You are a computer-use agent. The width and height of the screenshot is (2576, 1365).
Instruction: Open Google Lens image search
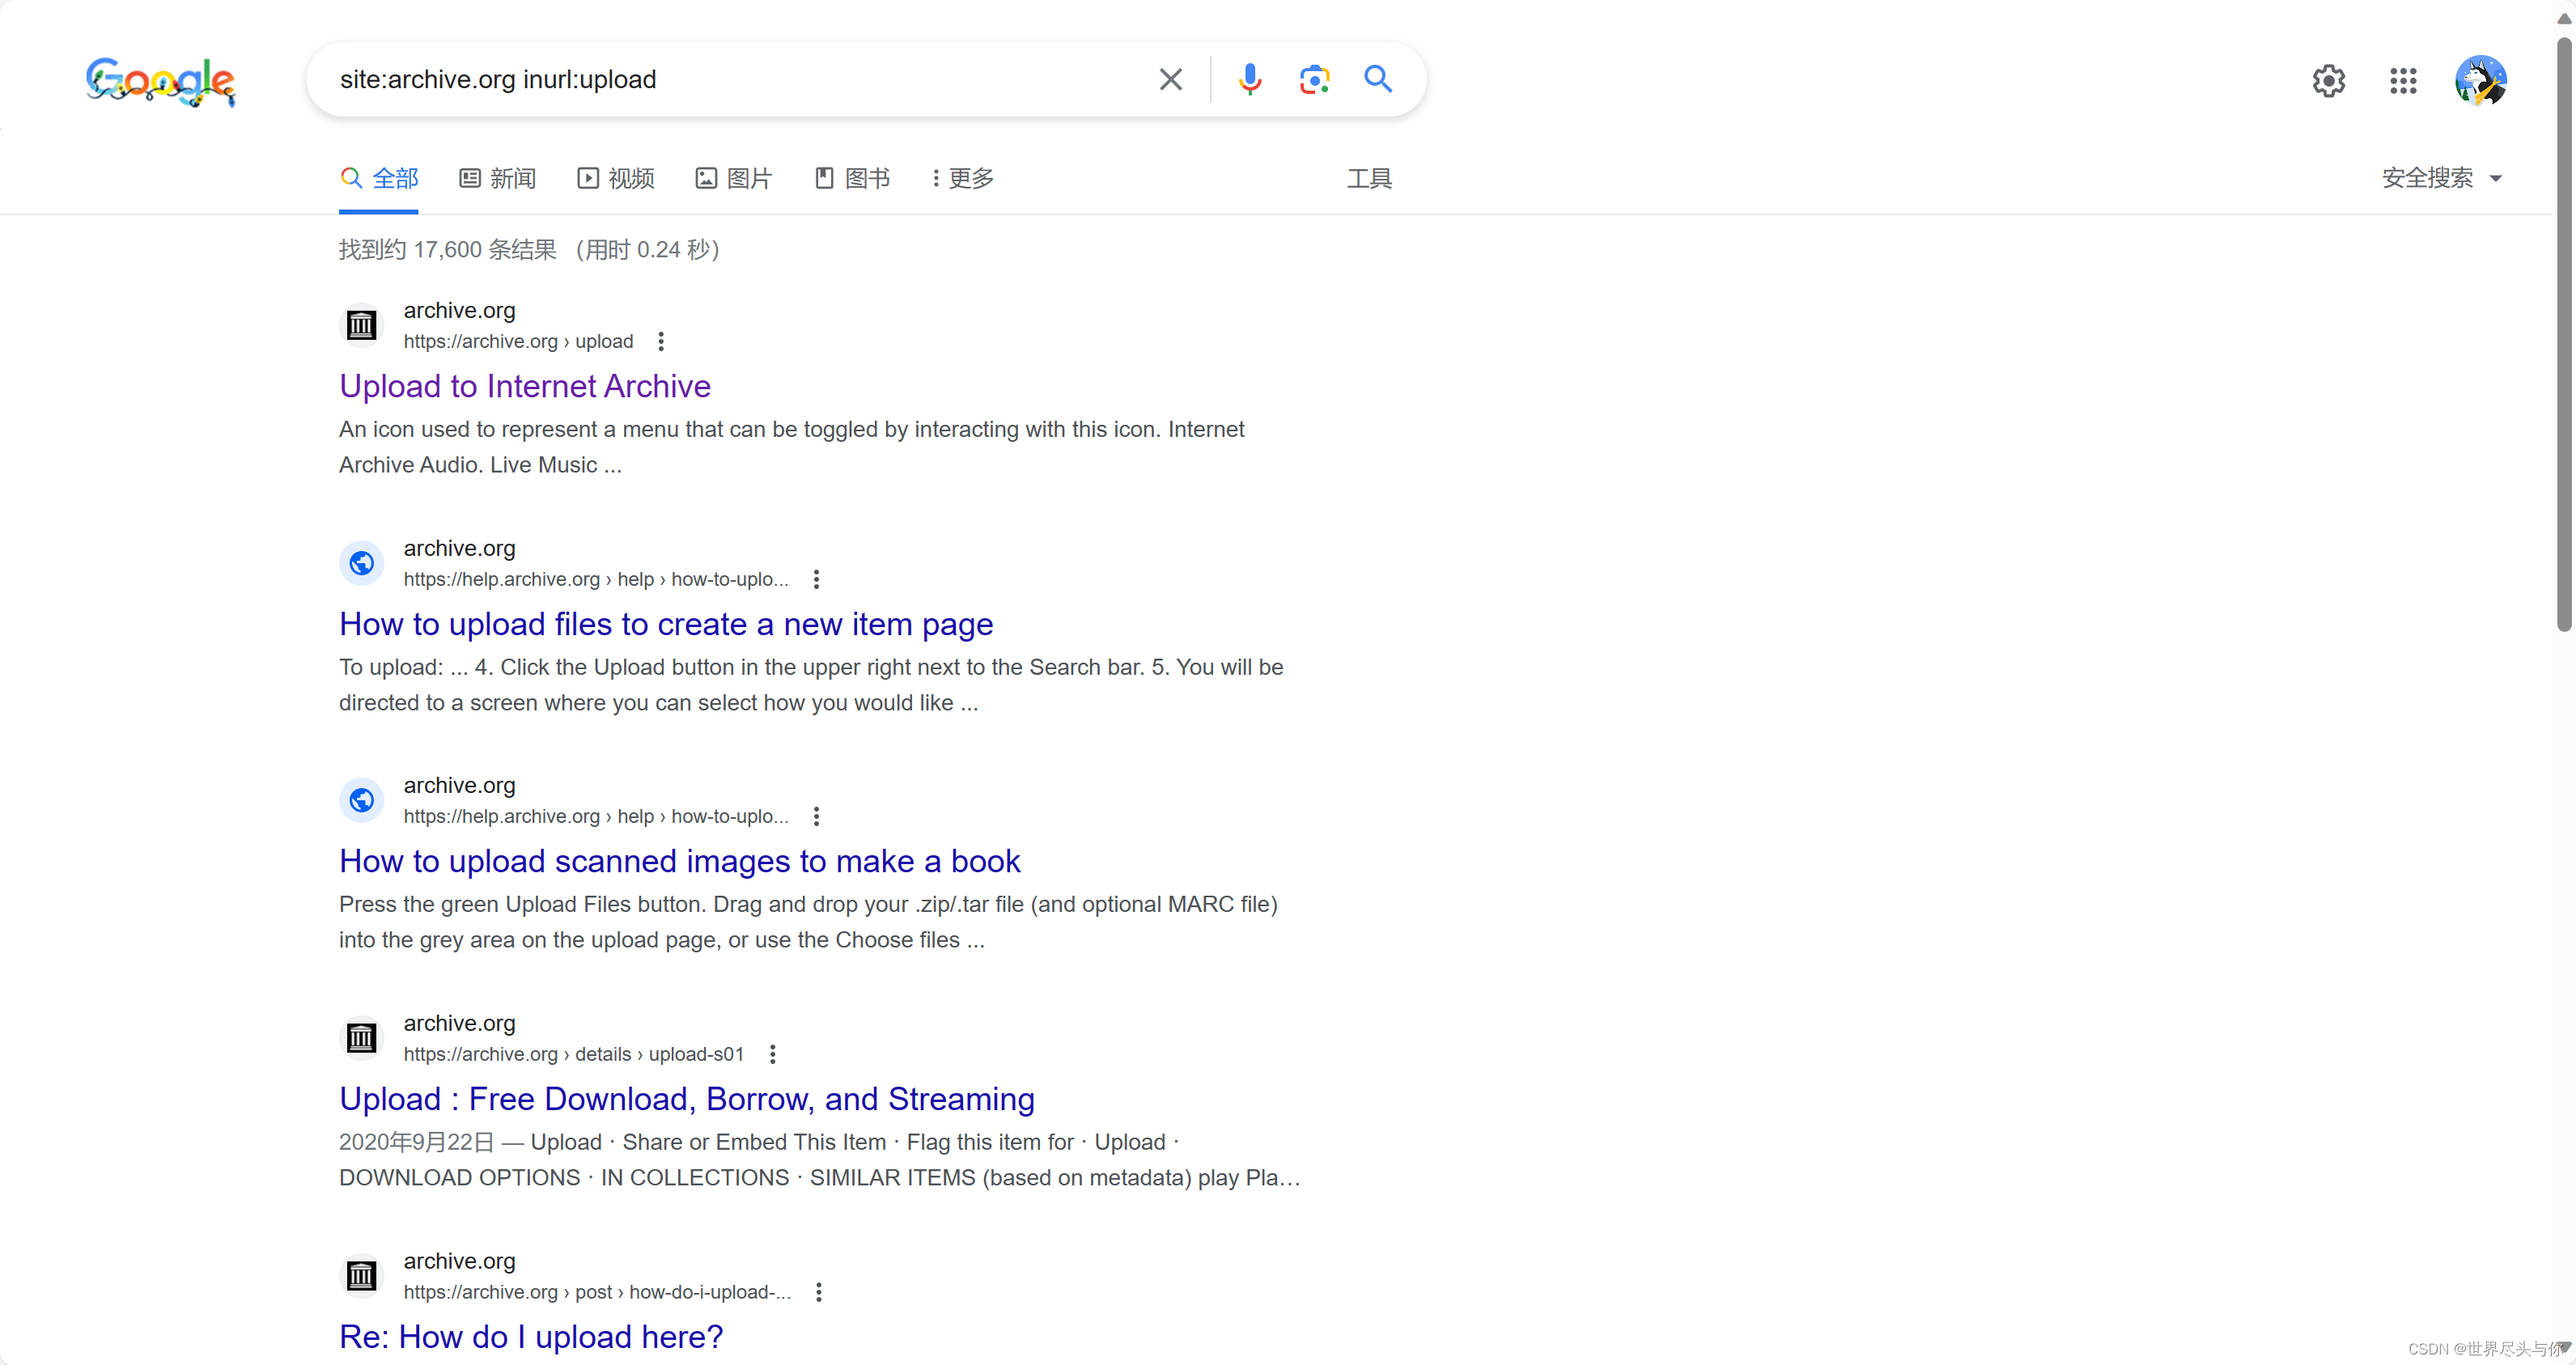coord(1313,79)
